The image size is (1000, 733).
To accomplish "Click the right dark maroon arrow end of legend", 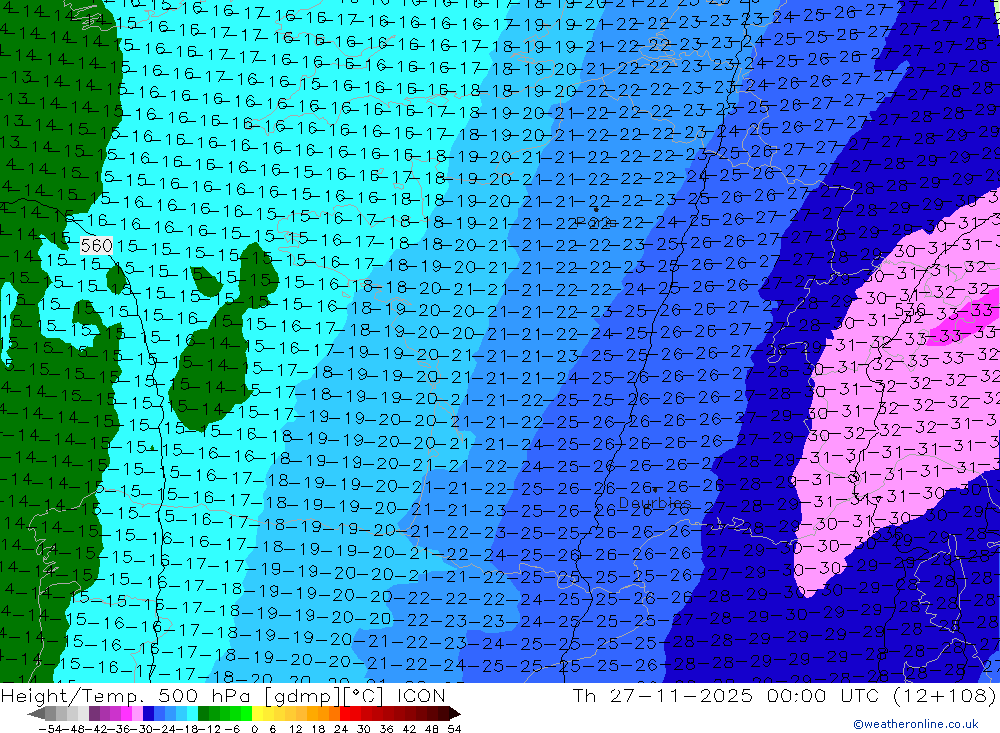I will pos(455,713).
